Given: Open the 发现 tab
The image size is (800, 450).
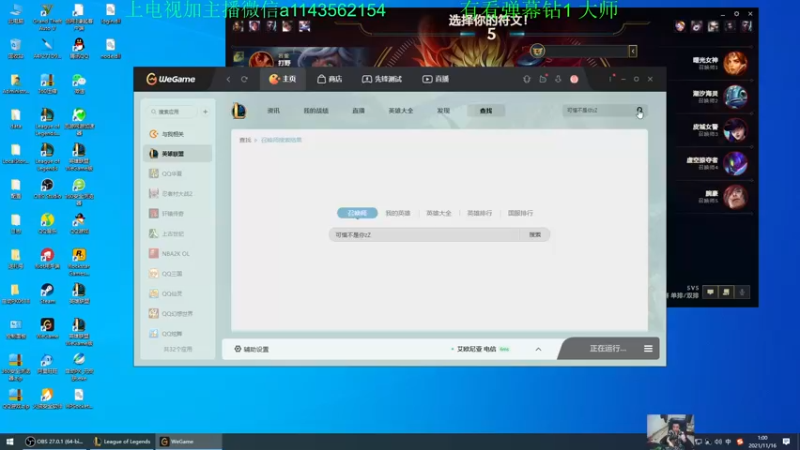Looking at the screenshot, I should click(x=443, y=110).
